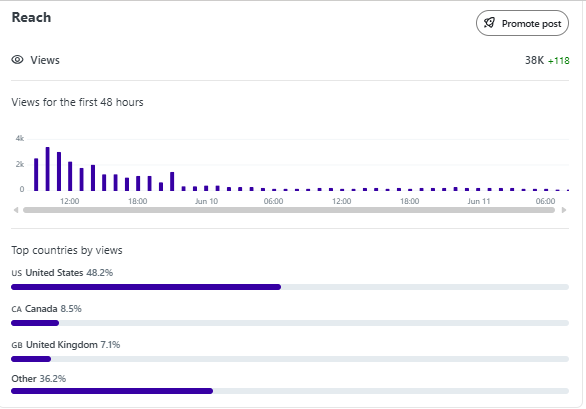Click the Canada progress bar

(290, 323)
